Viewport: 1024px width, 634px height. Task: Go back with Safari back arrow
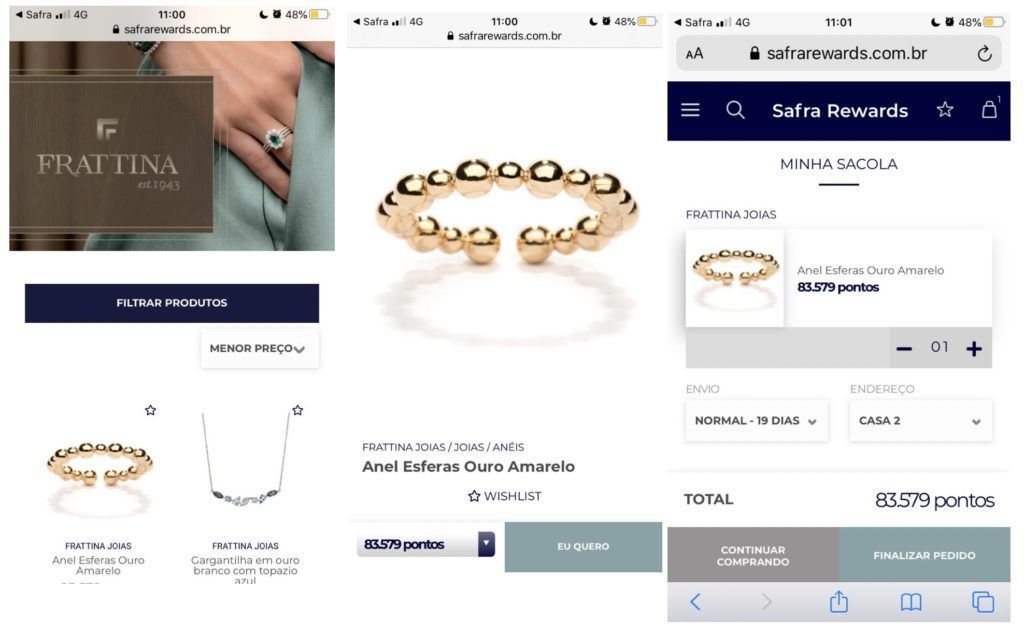696,601
